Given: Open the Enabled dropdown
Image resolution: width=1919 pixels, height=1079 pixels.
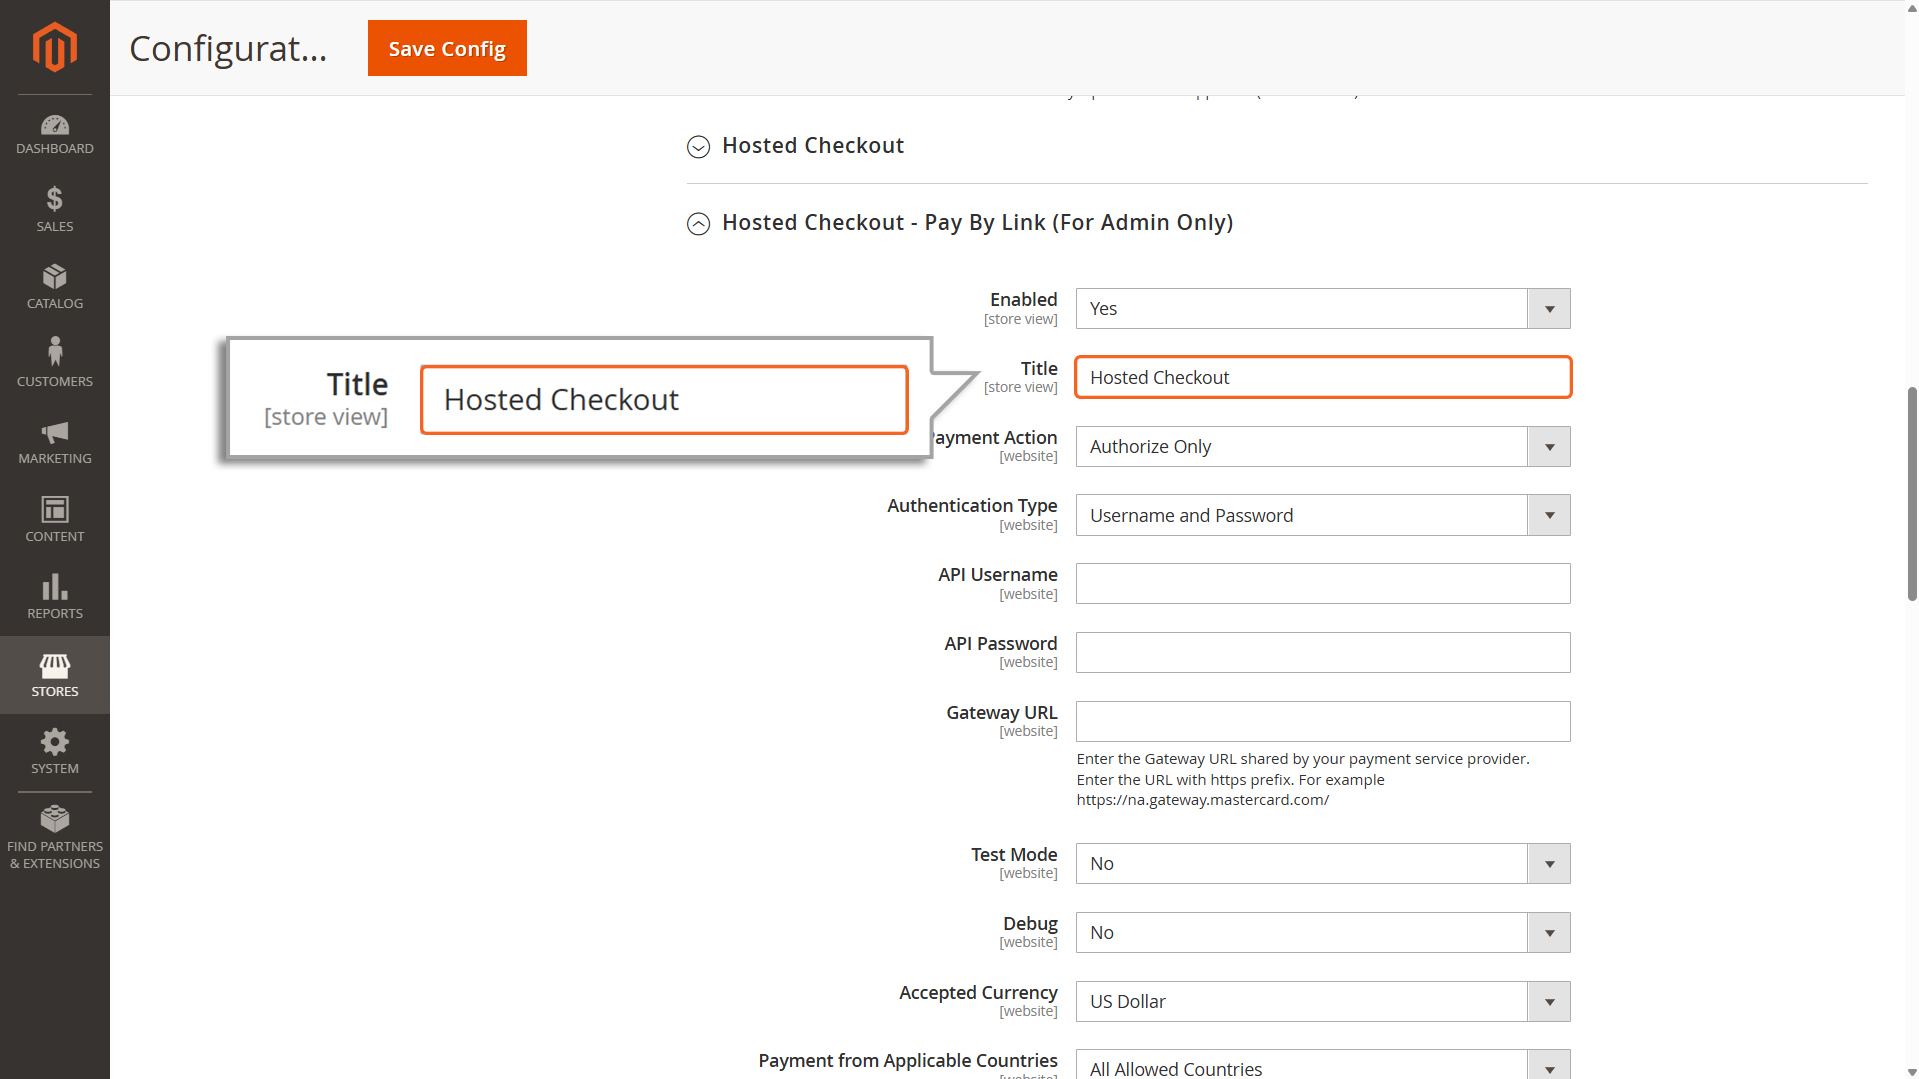Looking at the screenshot, I should click(x=1322, y=309).
